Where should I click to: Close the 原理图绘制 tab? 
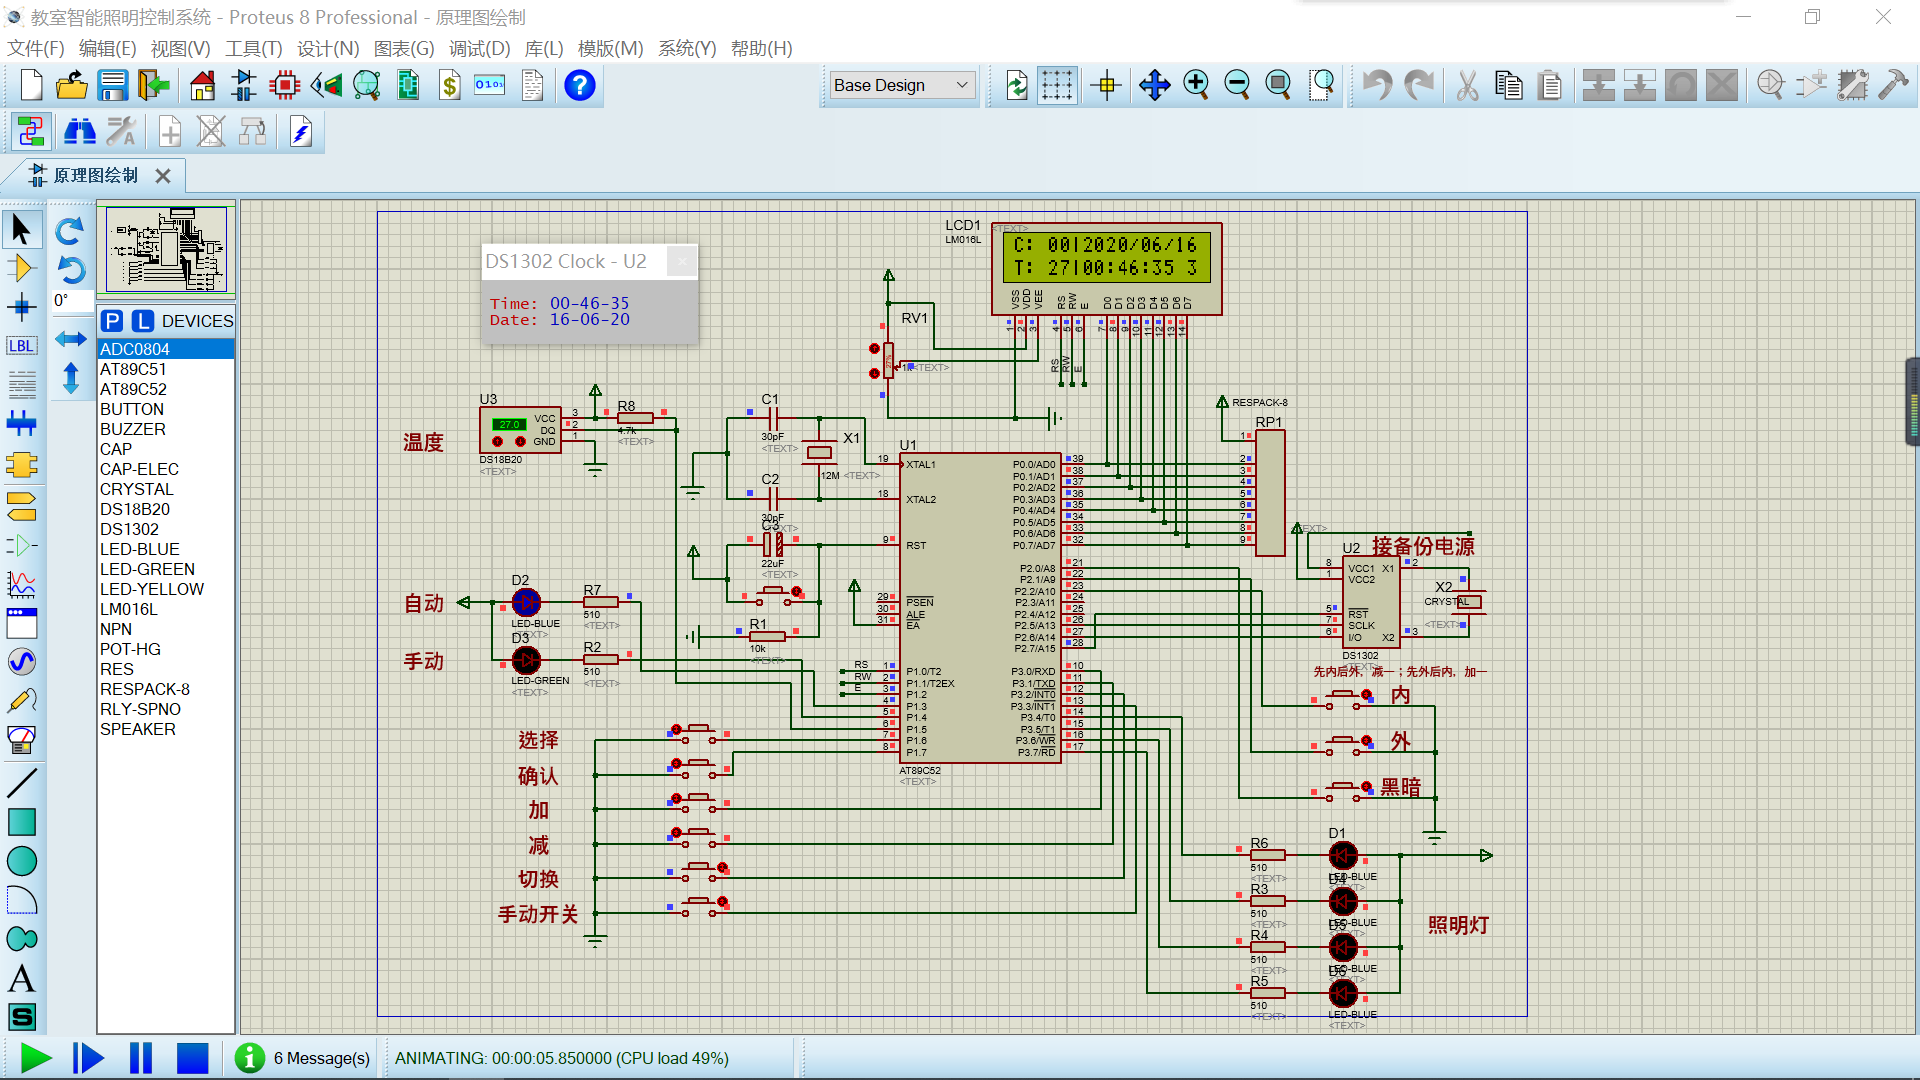163,176
